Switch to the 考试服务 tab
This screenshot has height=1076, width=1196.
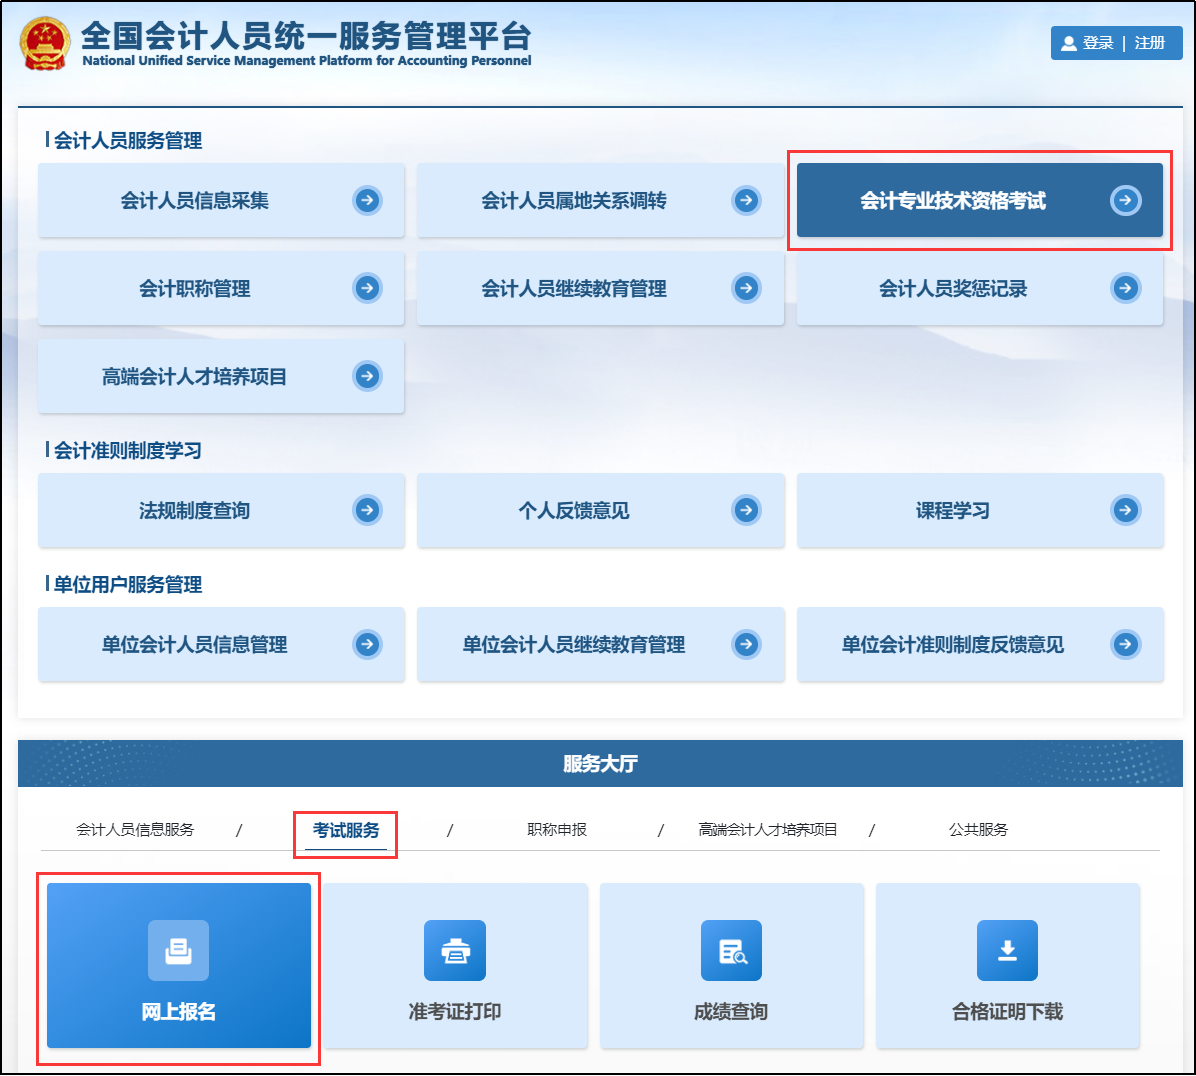pyautogui.click(x=345, y=829)
